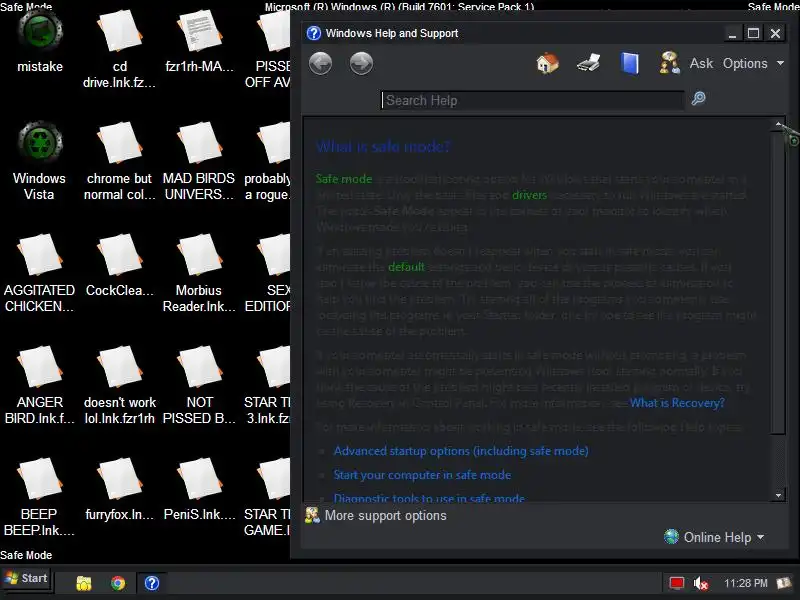Click the Ask support person icon
Viewport: 800px width, 600px height.
(x=669, y=63)
